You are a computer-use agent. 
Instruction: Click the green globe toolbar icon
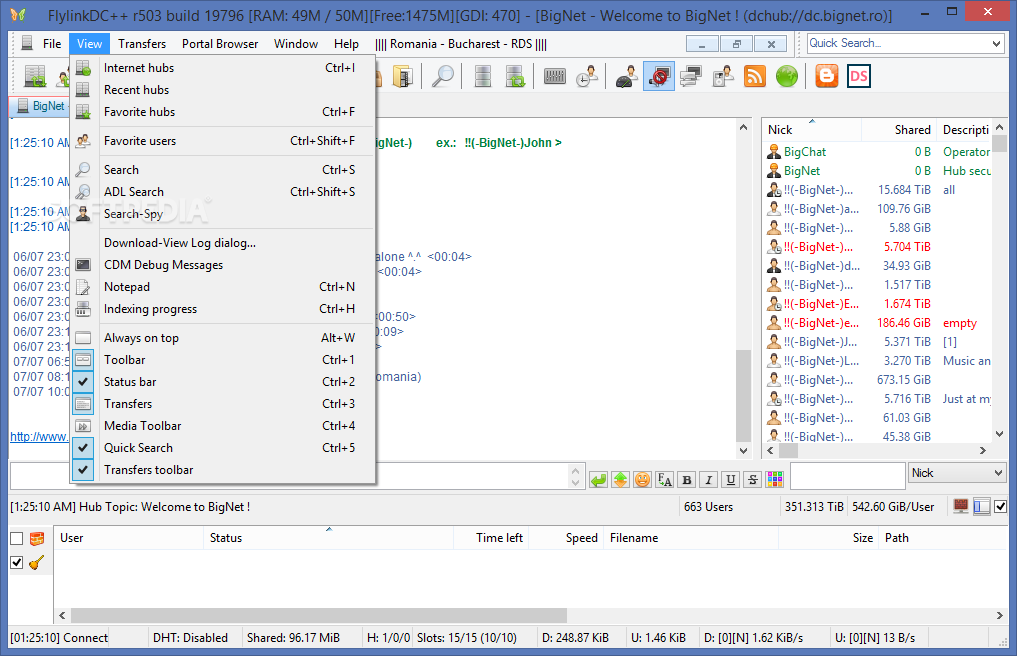tap(787, 77)
